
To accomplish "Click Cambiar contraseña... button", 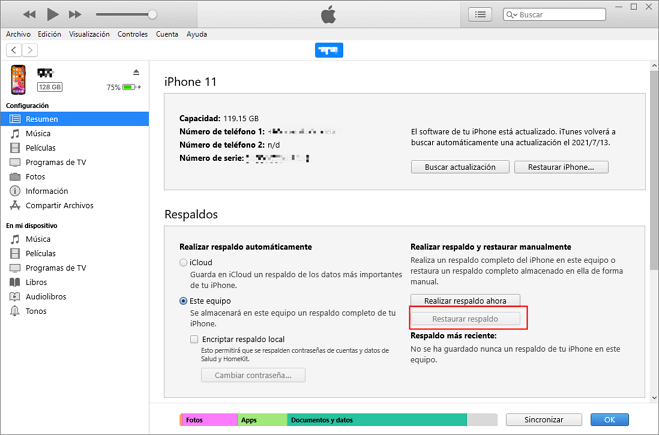I will point(253,375).
